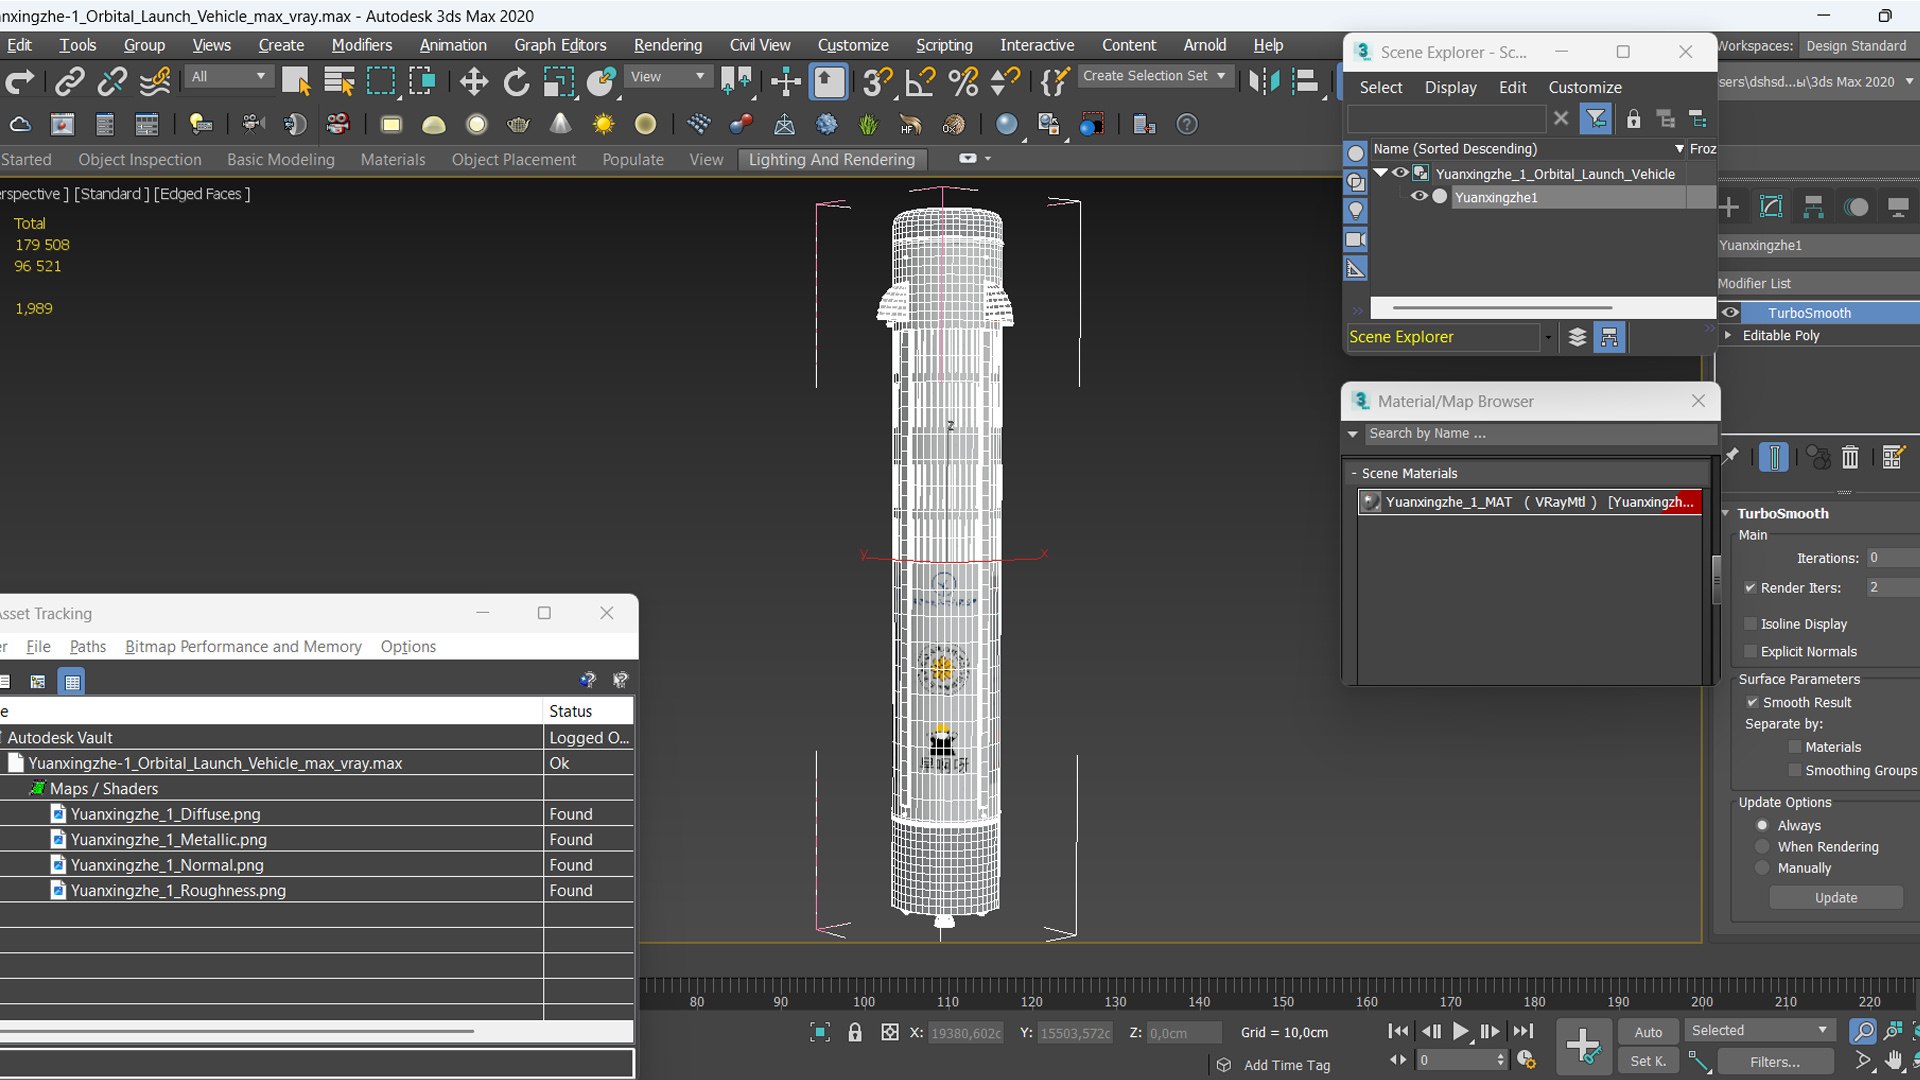This screenshot has height=1080, width=1920.
Task: Toggle Smooth Result checkbox
Action: (x=1752, y=702)
